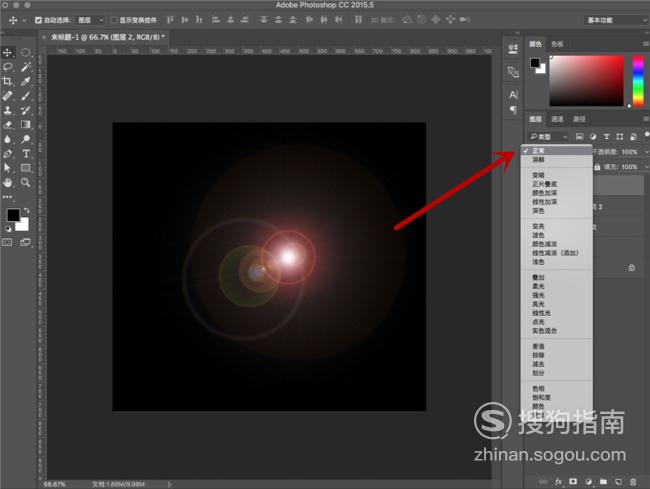The width and height of the screenshot is (650, 489).
Task: Click the delete layer trash icon
Action: pyautogui.click(x=633, y=482)
